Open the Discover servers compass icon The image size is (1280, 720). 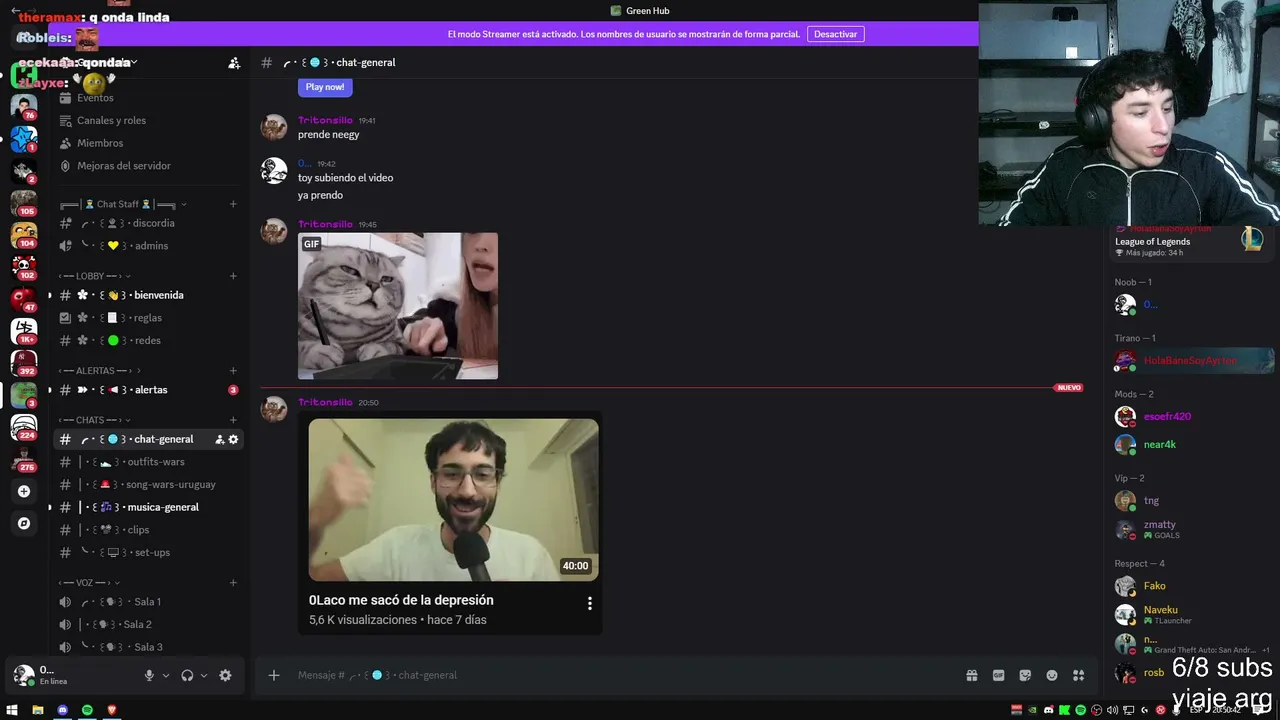[24, 523]
